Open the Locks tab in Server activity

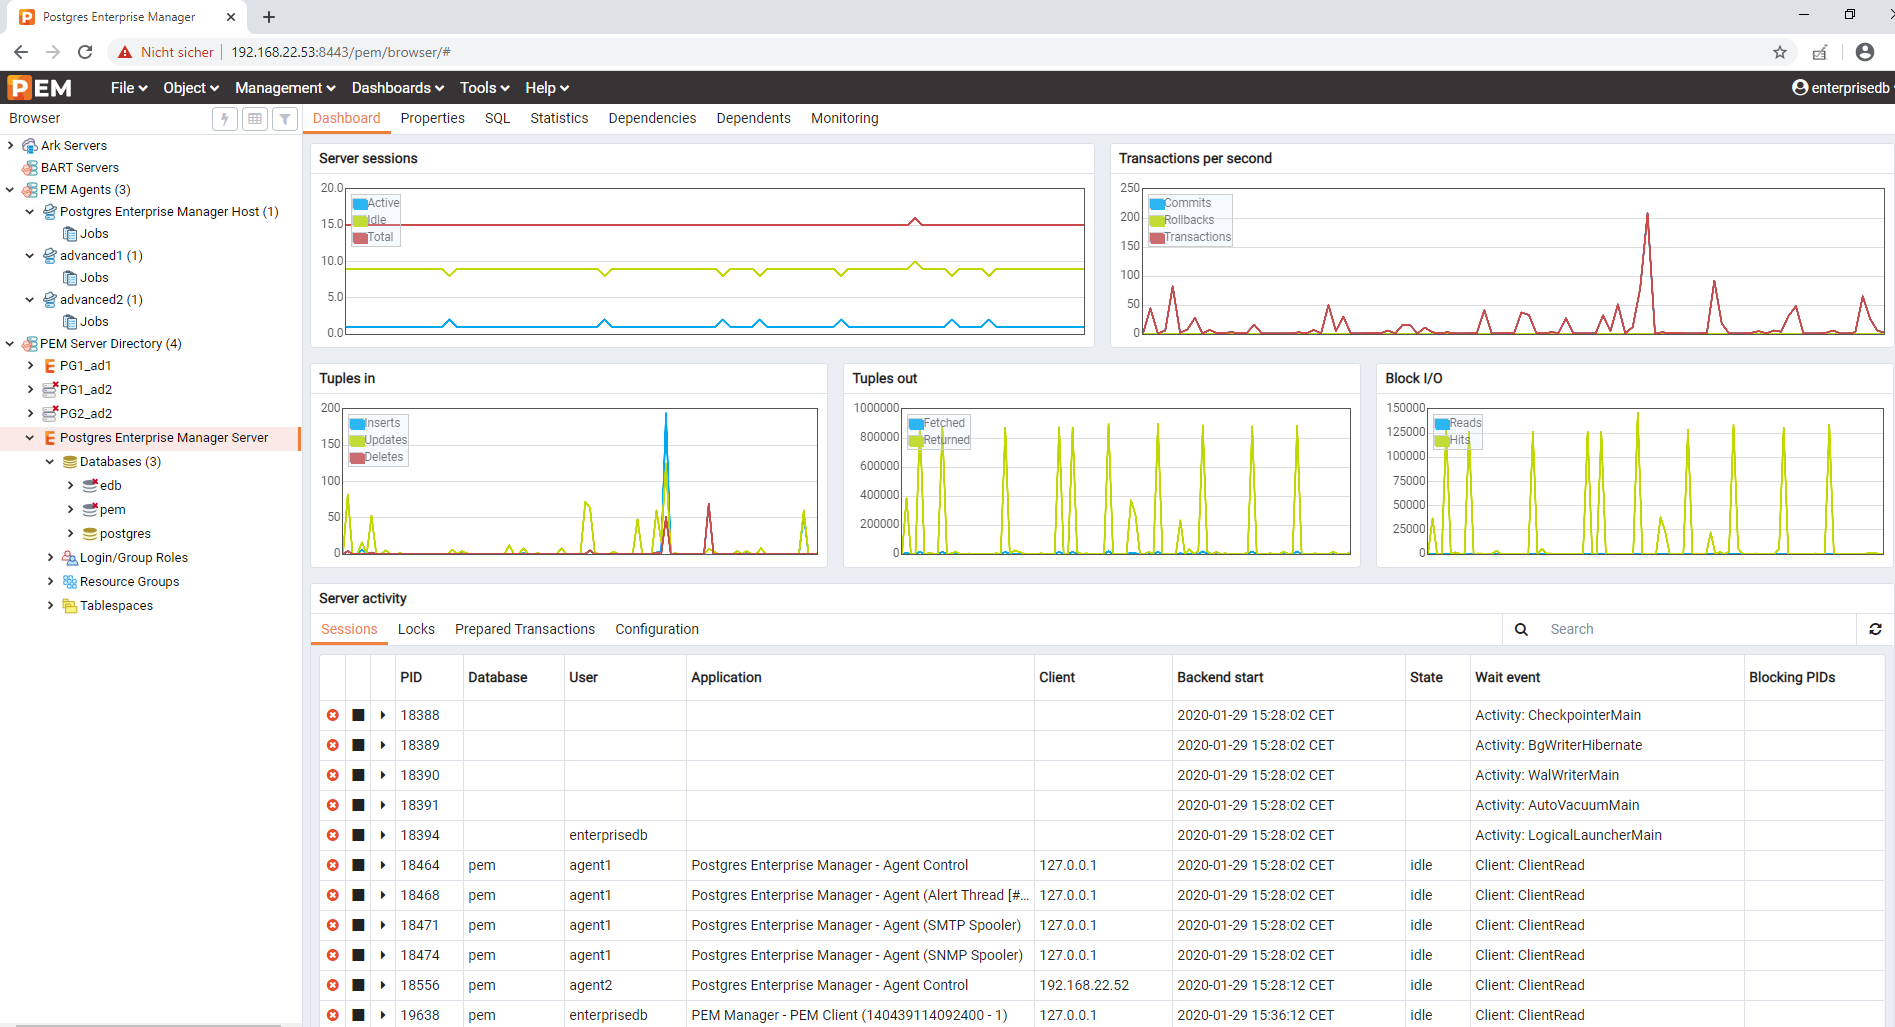click(416, 629)
